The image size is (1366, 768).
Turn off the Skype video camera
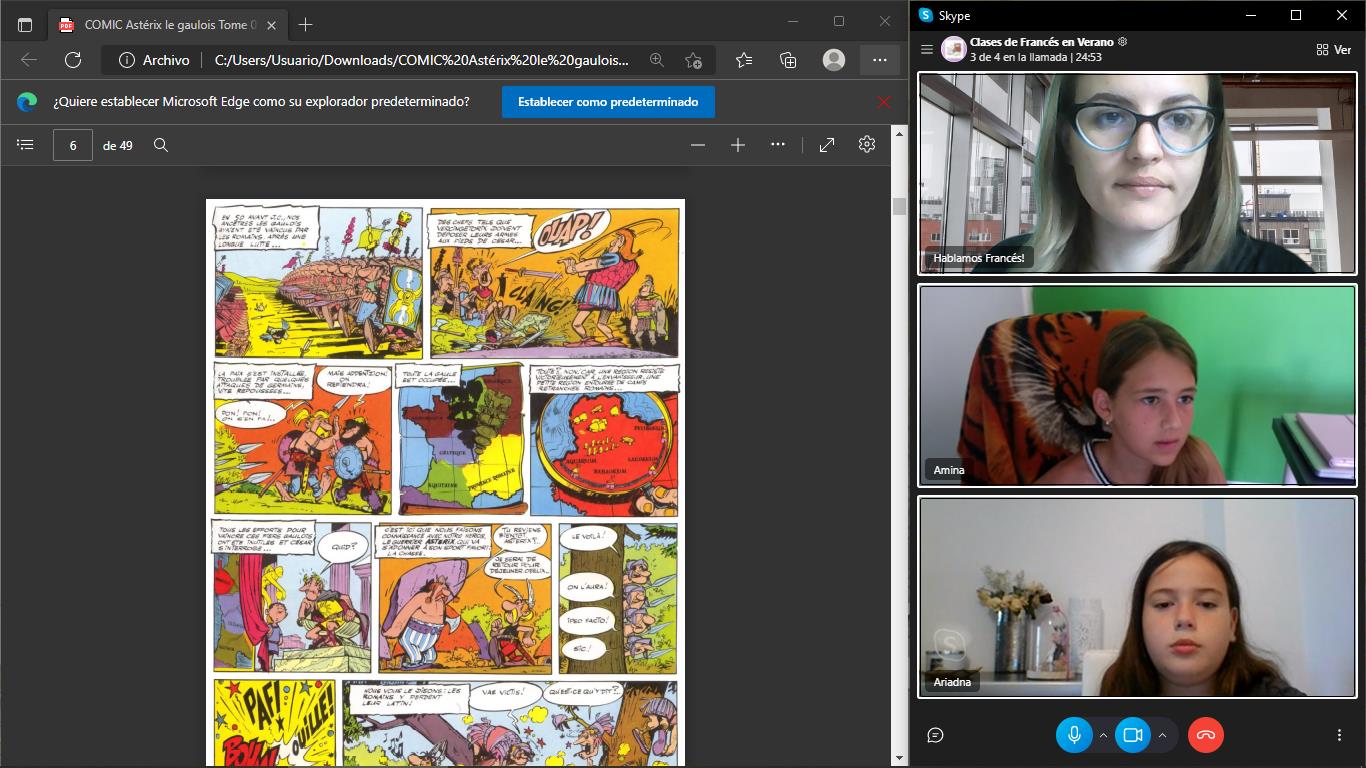1133,735
